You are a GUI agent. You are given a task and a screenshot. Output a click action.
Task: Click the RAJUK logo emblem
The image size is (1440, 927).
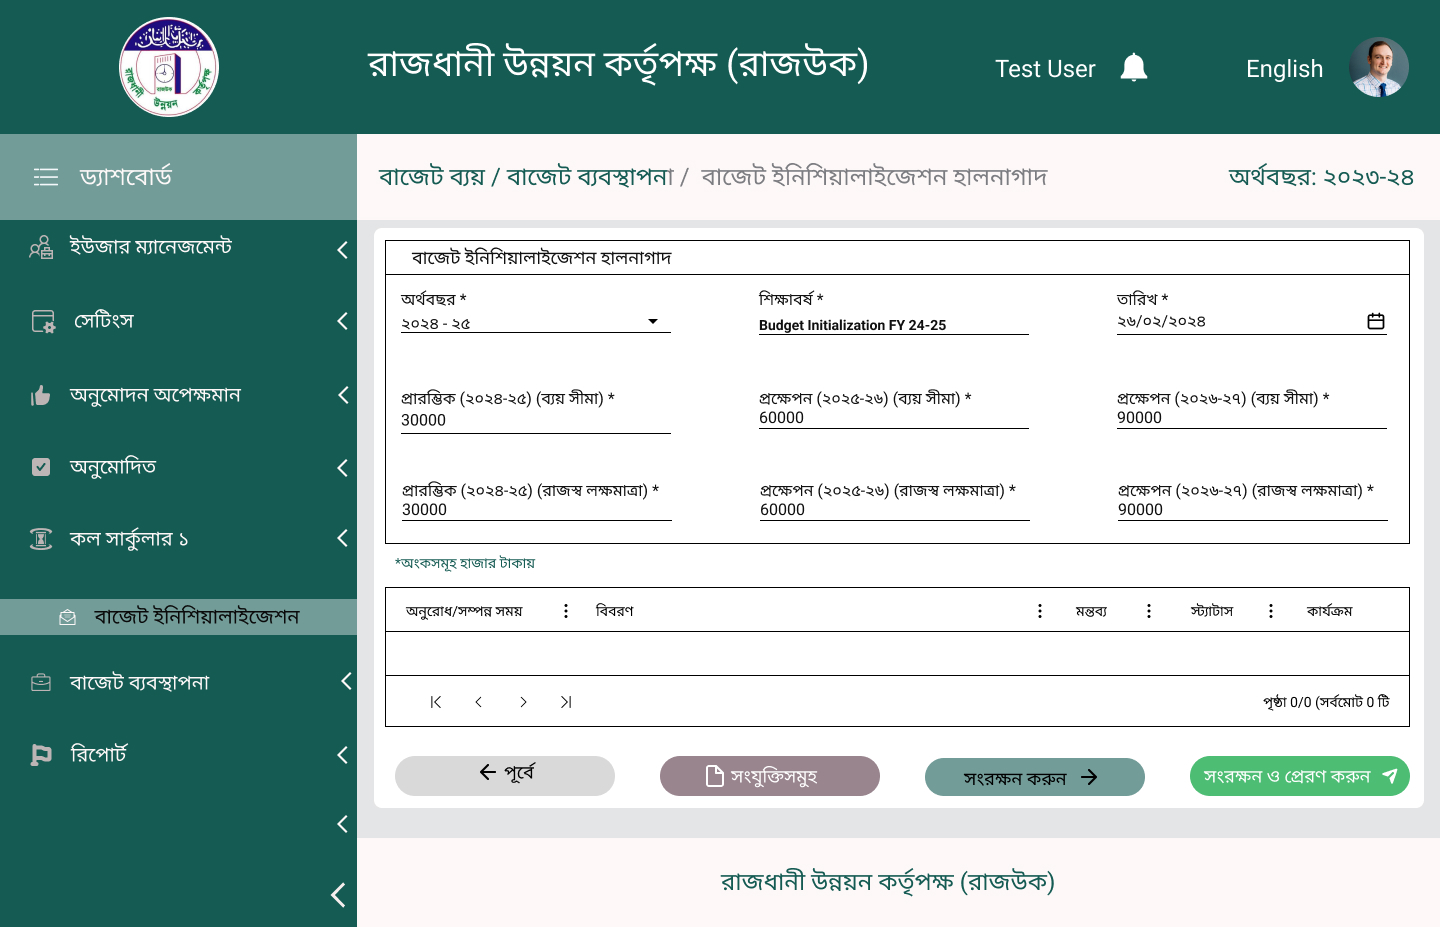[169, 67]
